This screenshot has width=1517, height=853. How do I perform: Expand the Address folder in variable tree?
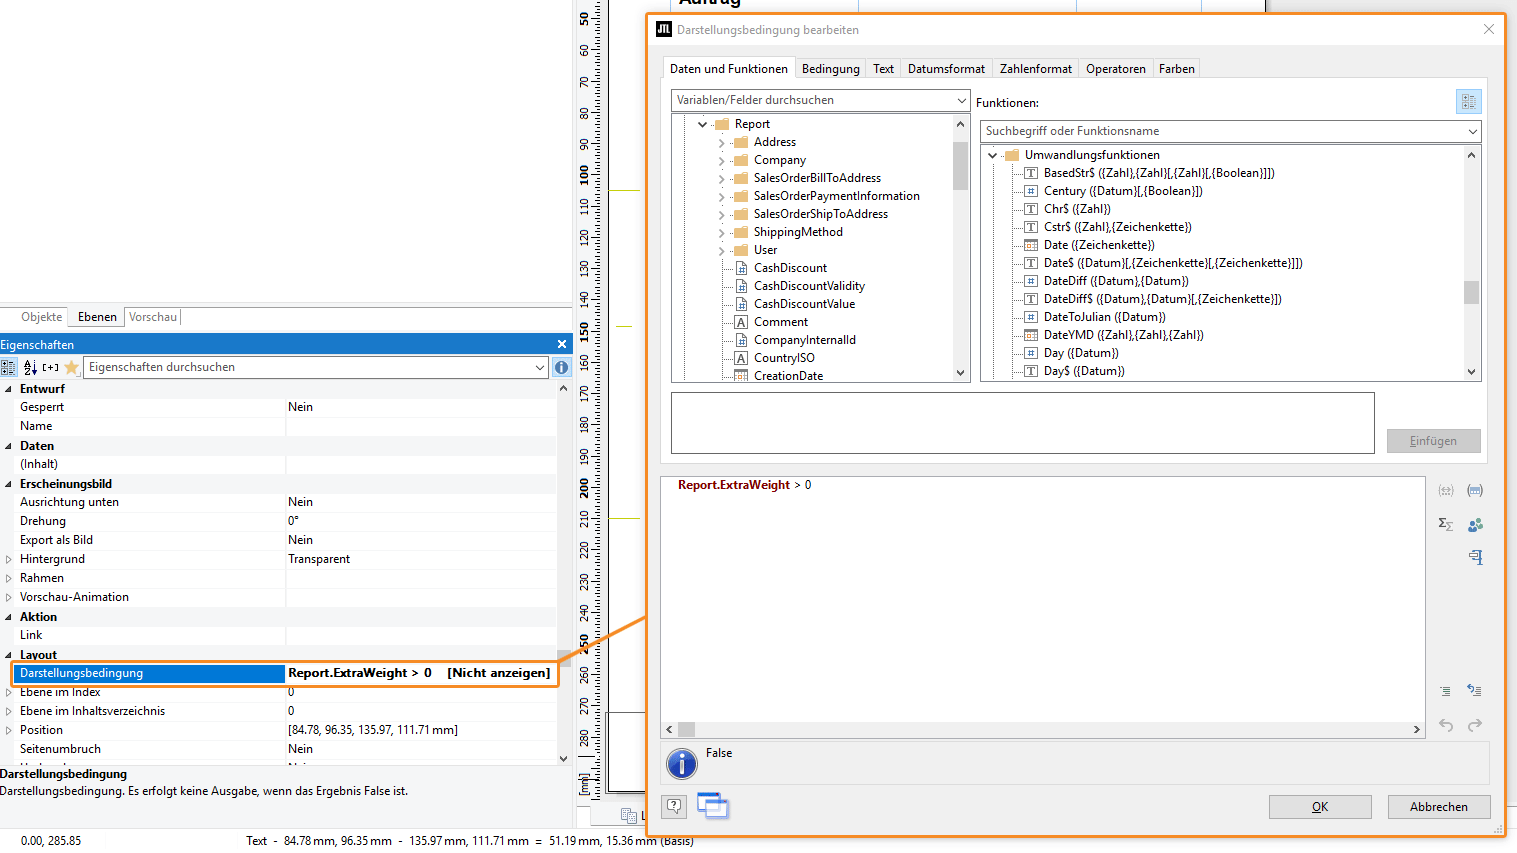coord(721,143)
